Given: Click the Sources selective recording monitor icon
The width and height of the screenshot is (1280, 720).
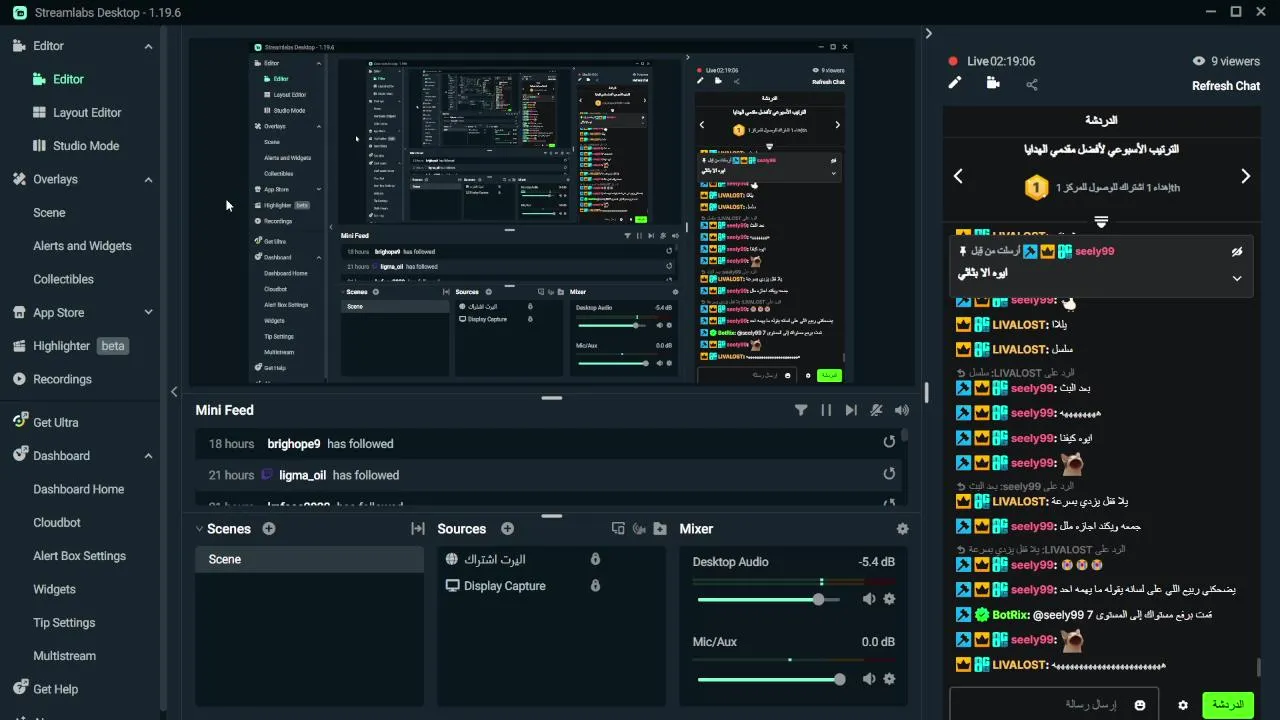Looking at the screenshot, I should coord(618,529).
